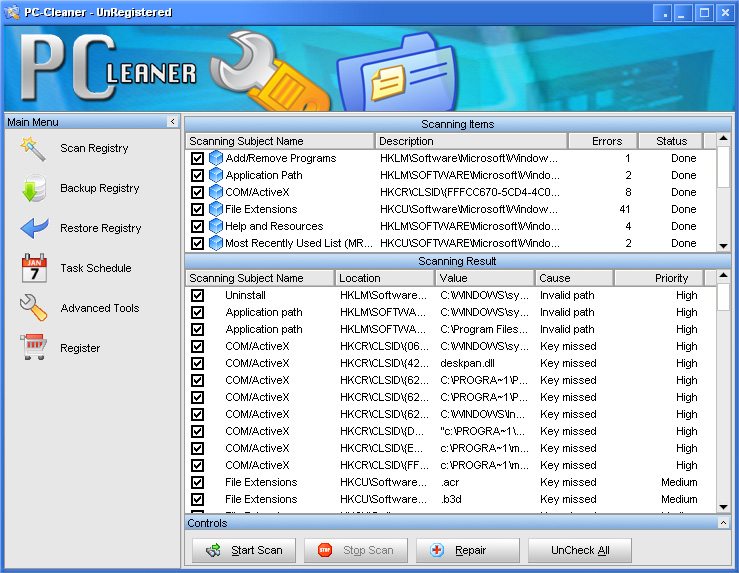This screenshot has width=739, height=573.
Task: Click the Advanced Tools wrench icon
Action: (x=33, y=308)
